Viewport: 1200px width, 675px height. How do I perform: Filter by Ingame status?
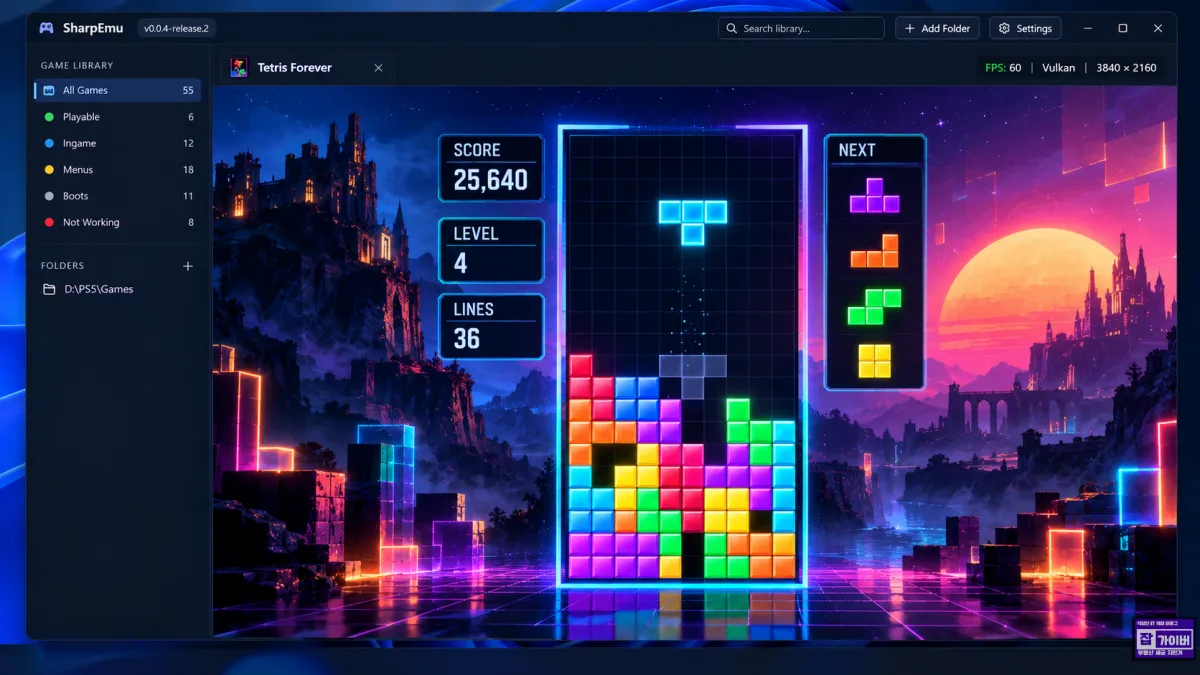[117, 143]
